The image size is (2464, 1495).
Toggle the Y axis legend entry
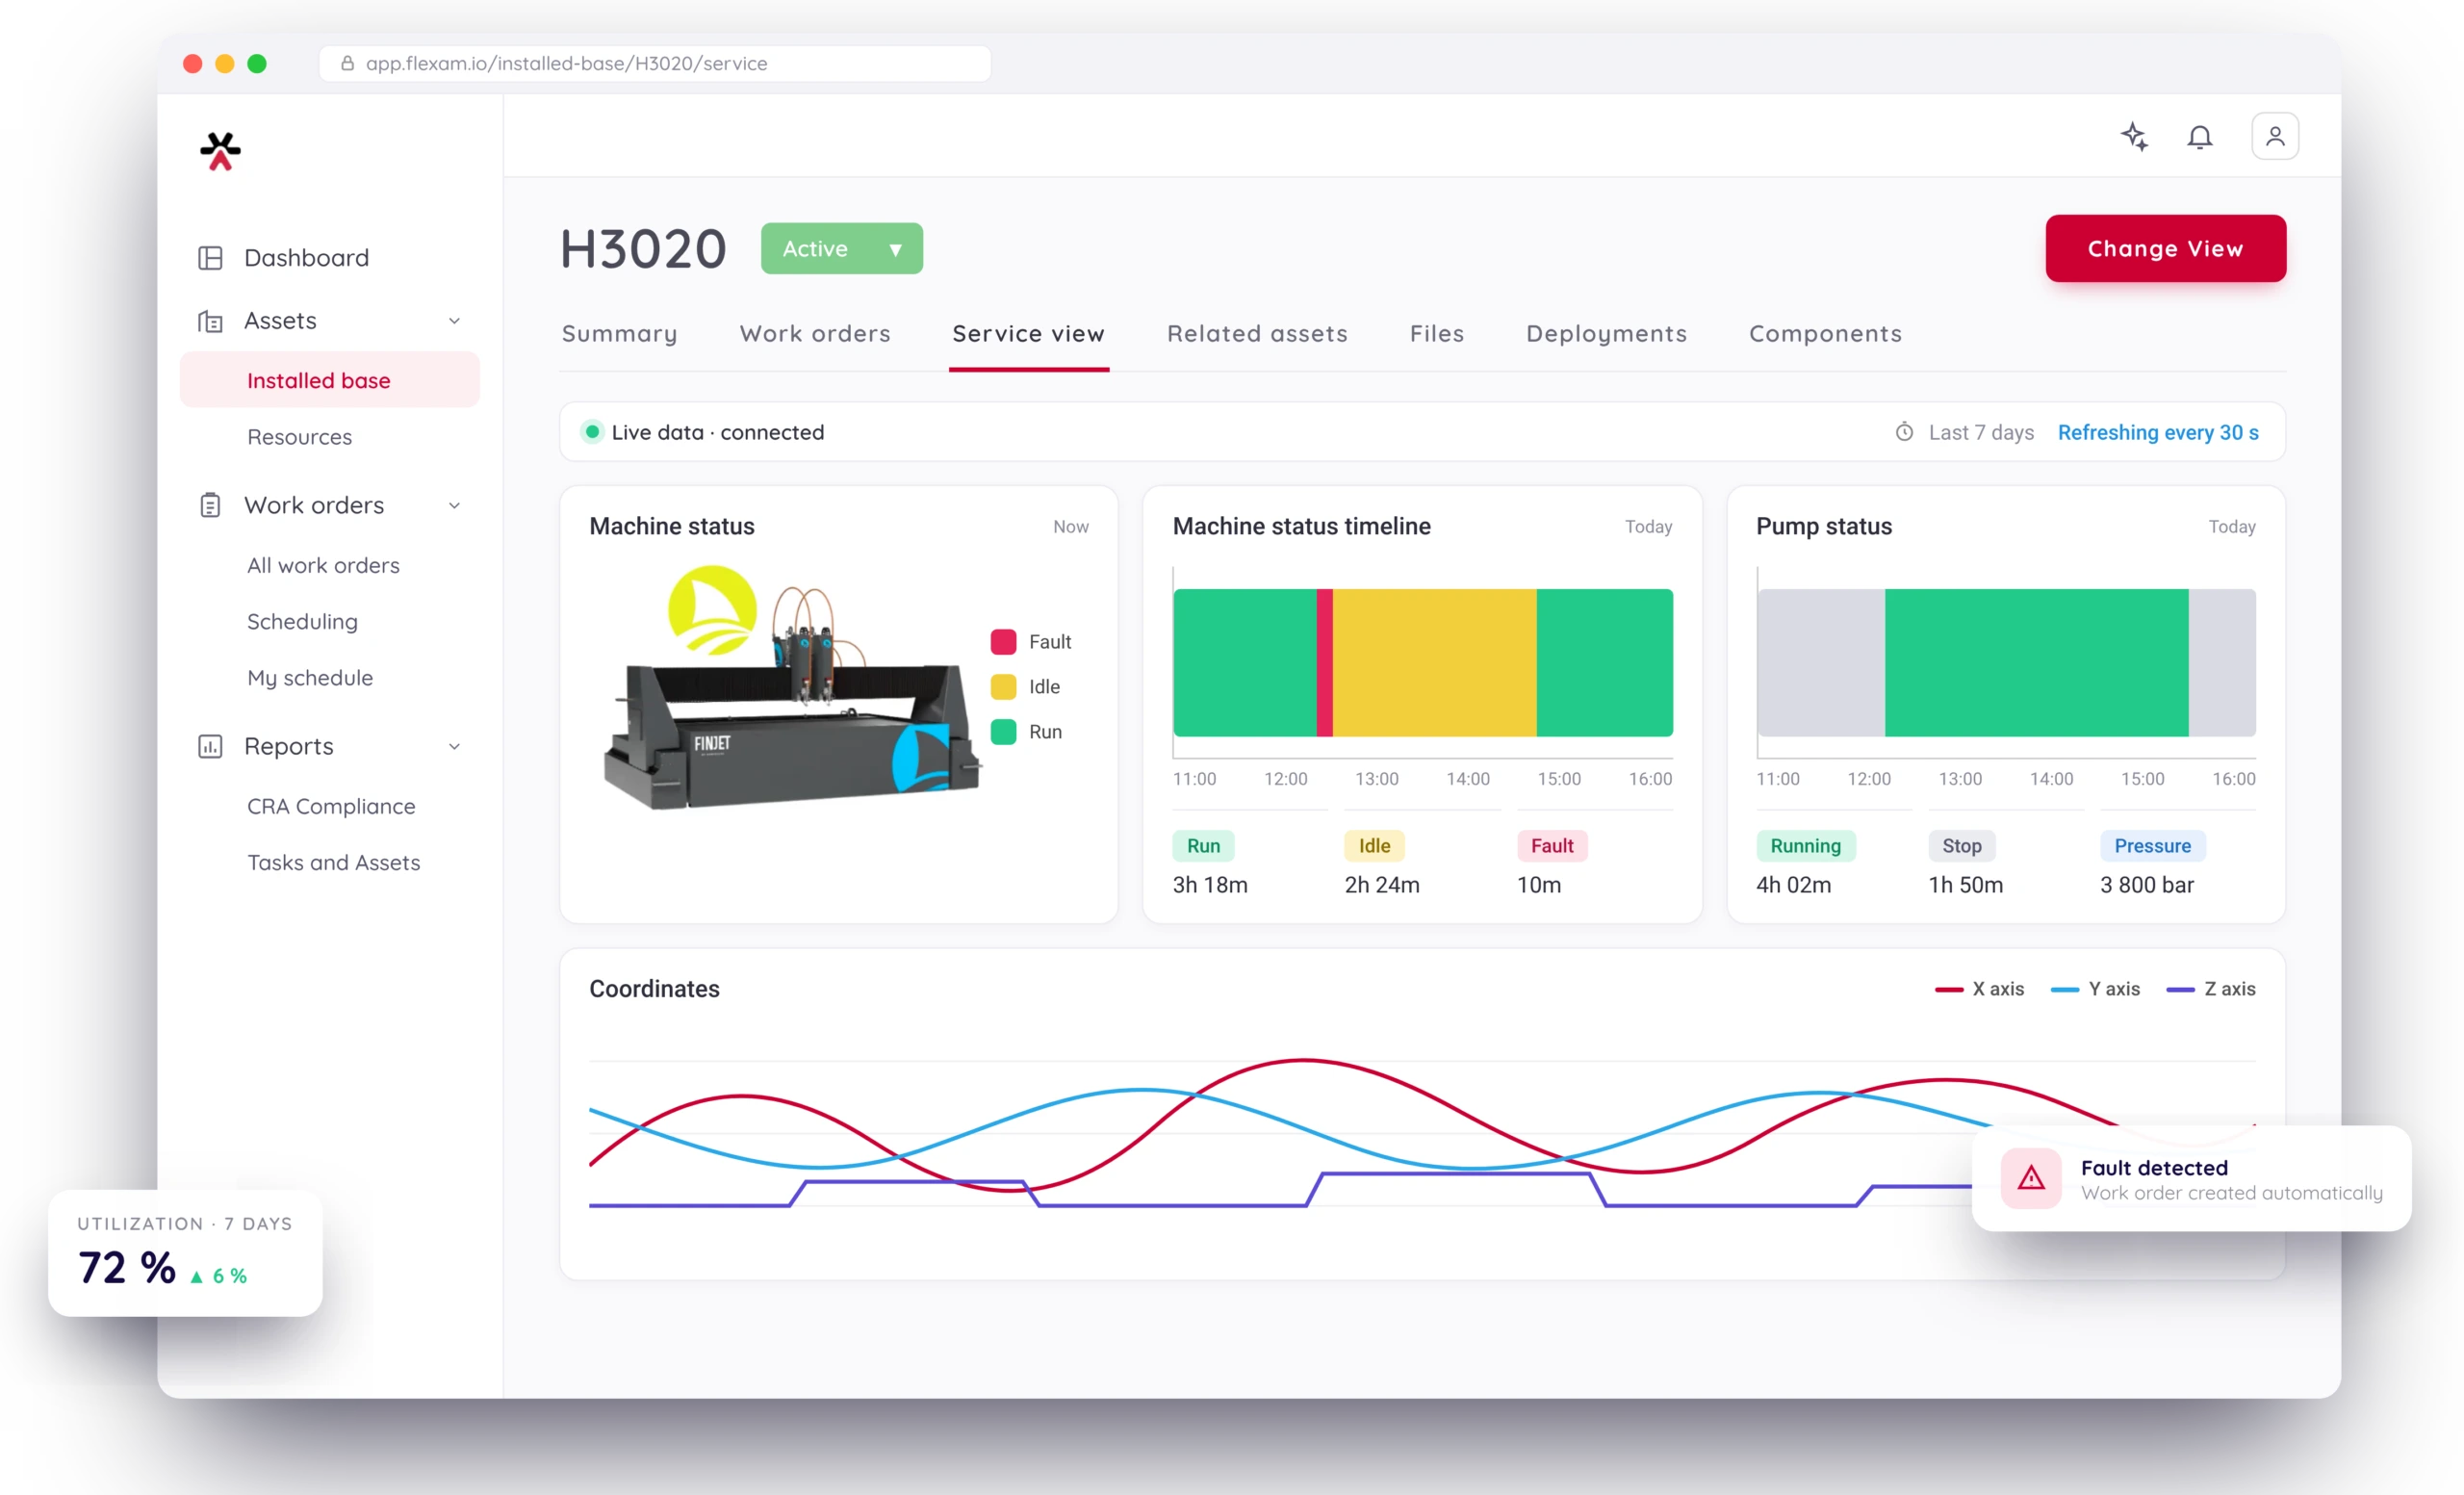pyautogui.click(x=2095, y=989)
